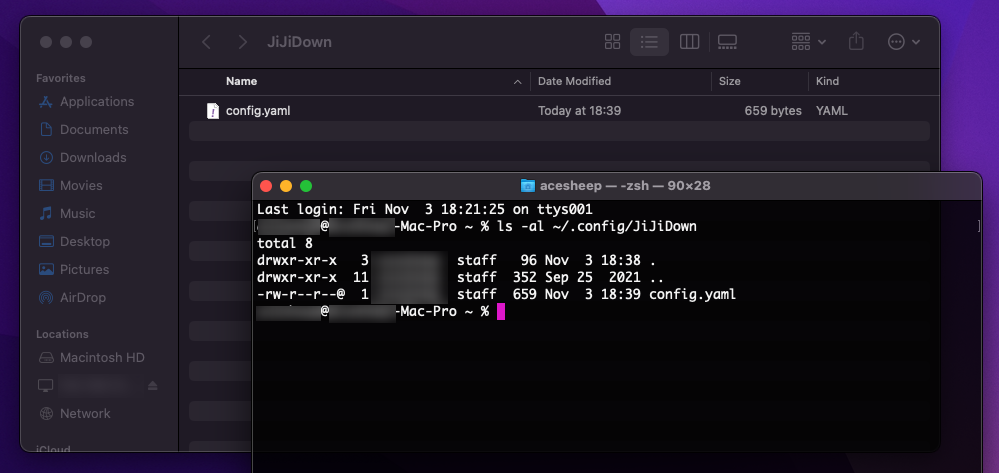This screenshot has width=999, height=473.
Task: Select the config.yaml file
Action: 257,111
